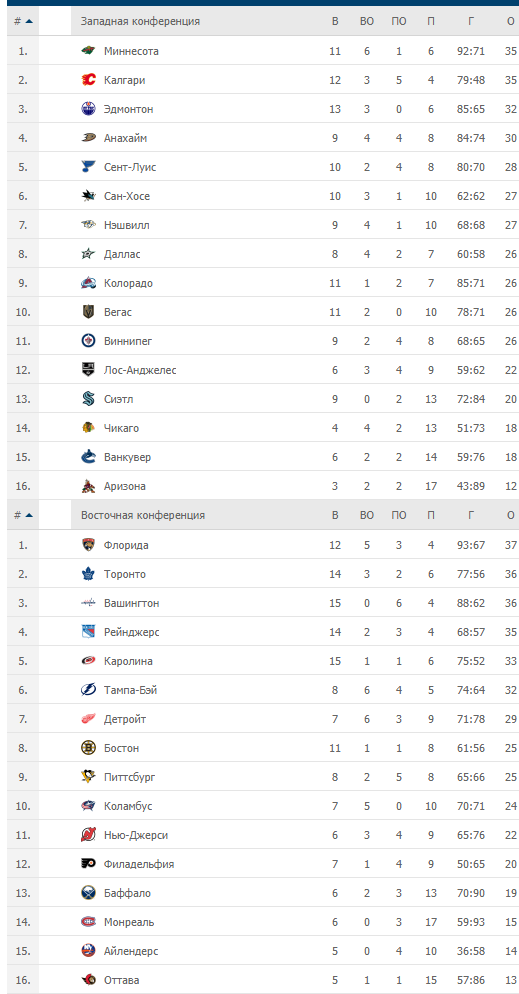The image size is (519, 994).
Task: Click the Западная конференция header
Action: coord(140,22)
